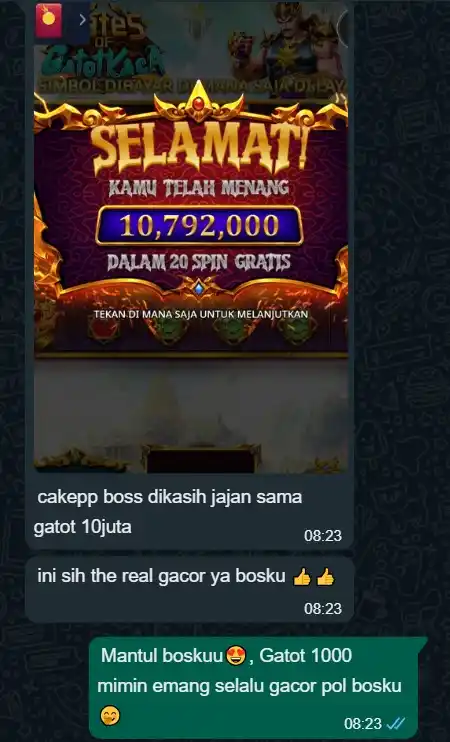Tap 'Tekan di mana saja untuk melanjutkan' text
The image size is (450, 742).
pyautogui.click(x=201, y=314)
